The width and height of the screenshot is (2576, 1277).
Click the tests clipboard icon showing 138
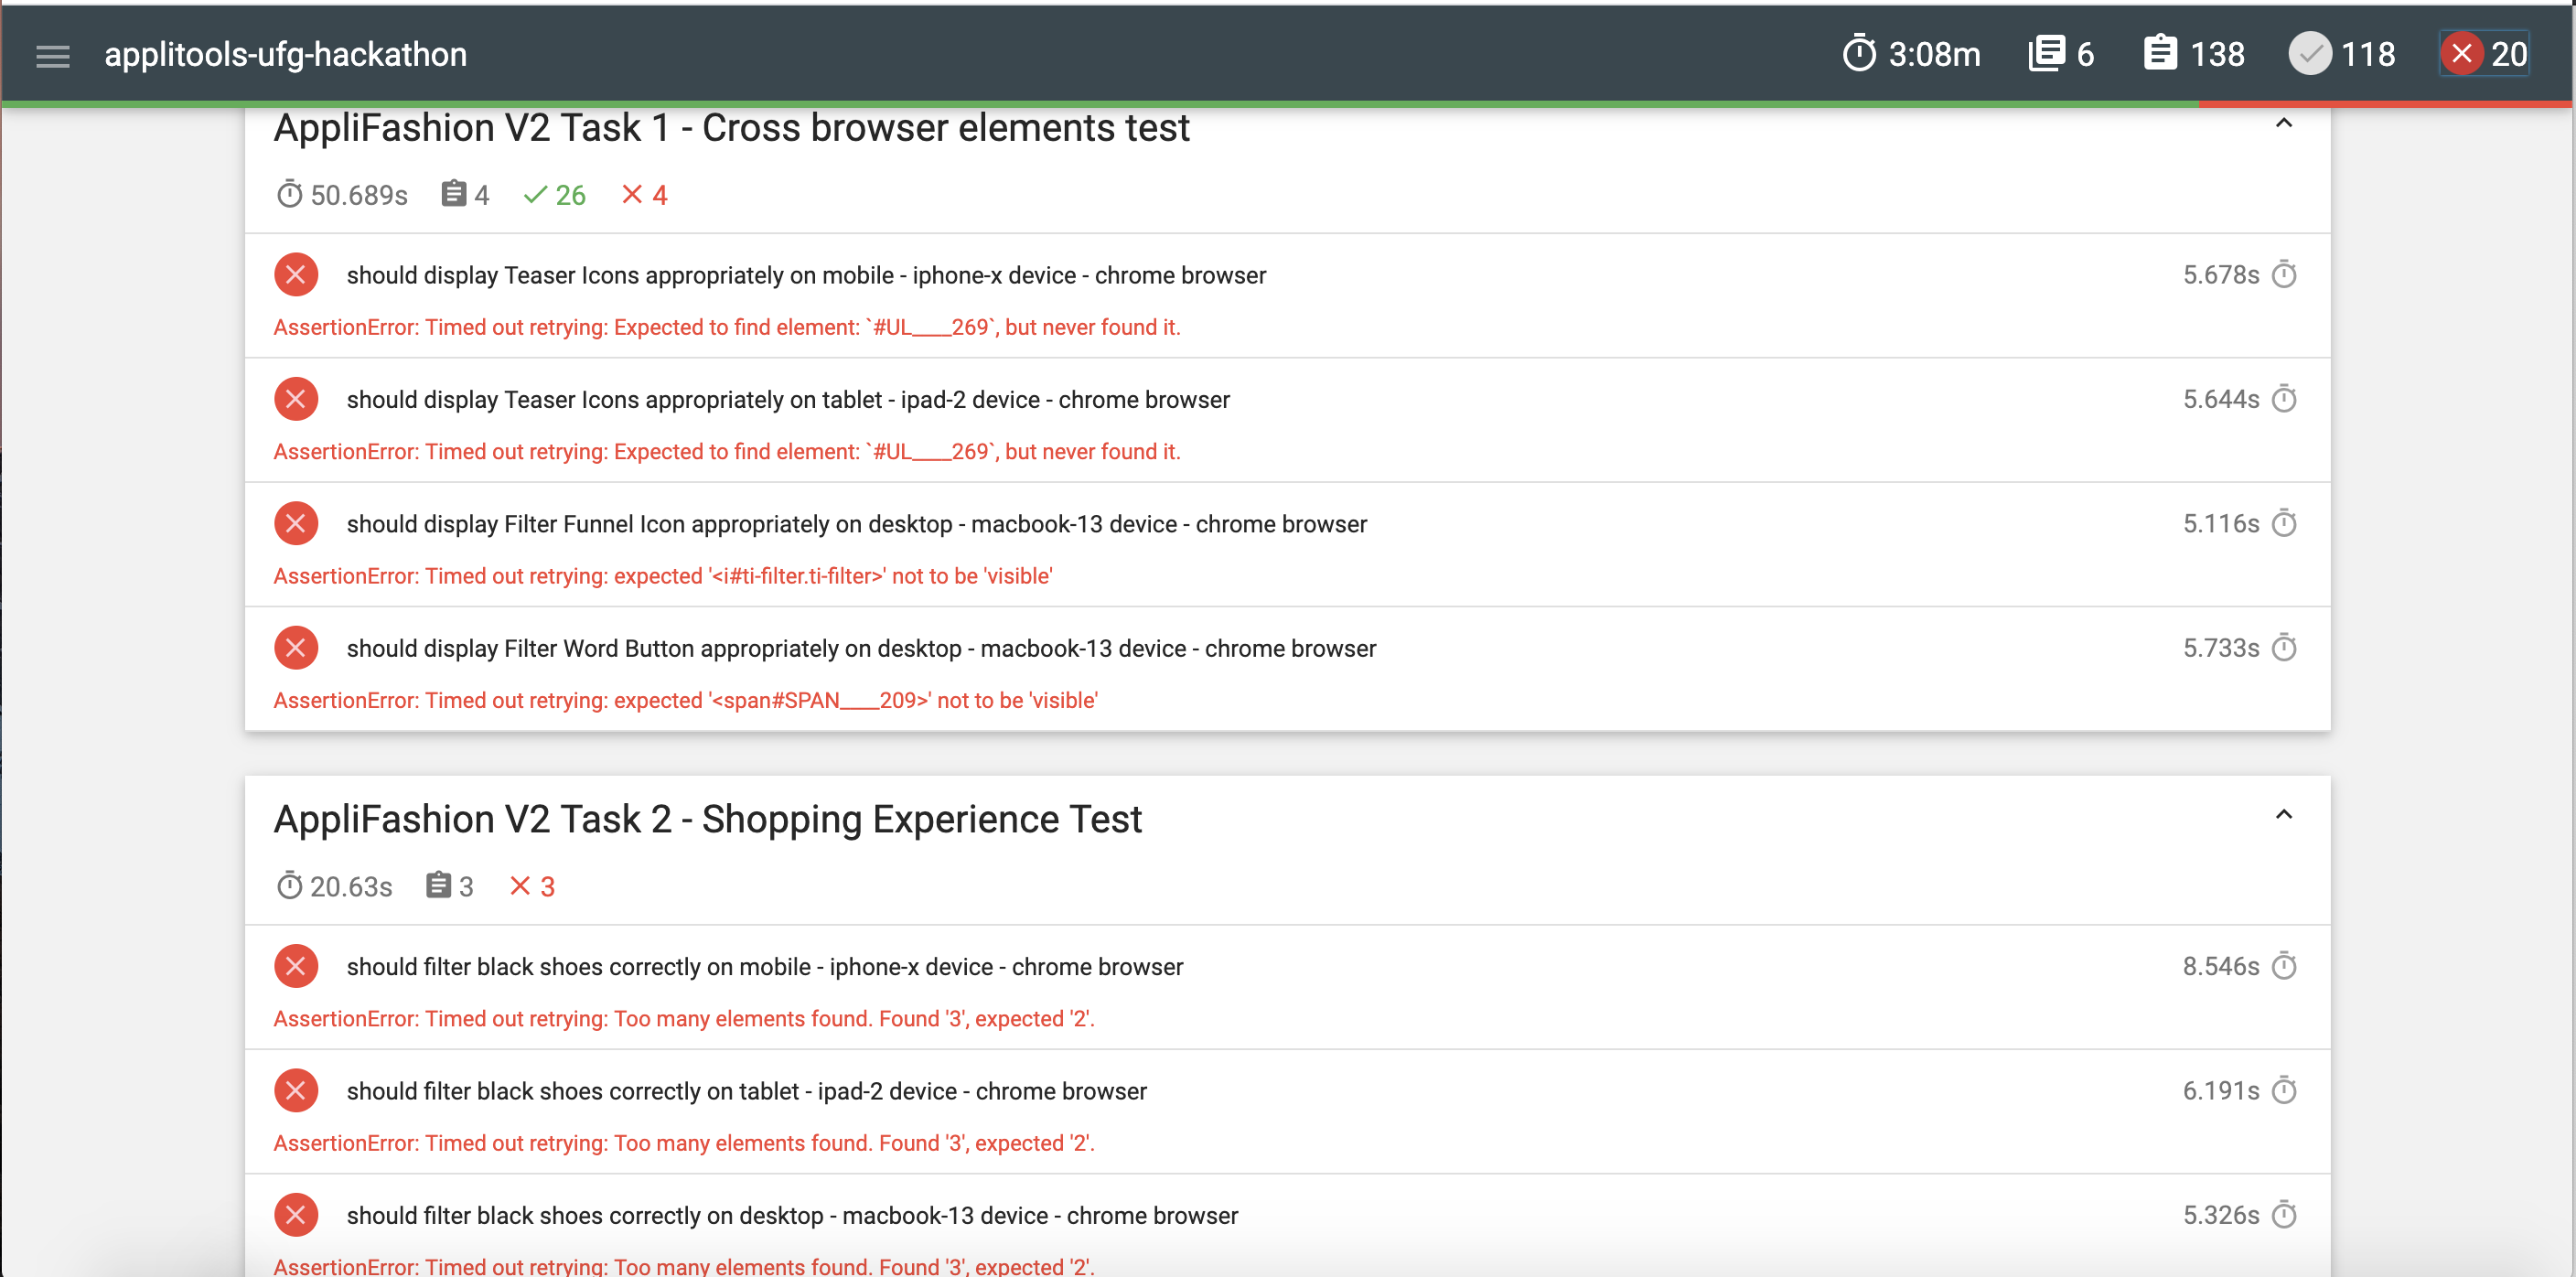(x=2160, y=54)
